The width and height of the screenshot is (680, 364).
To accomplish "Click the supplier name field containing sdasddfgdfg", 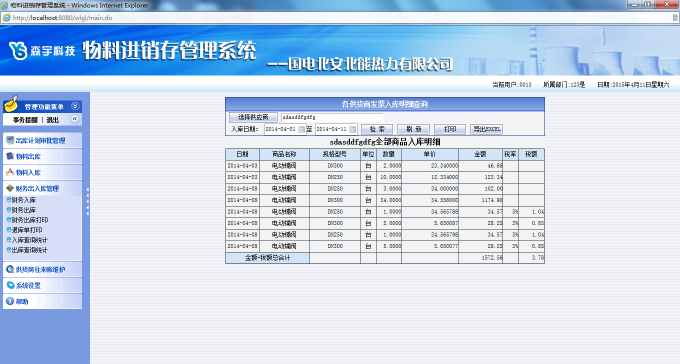I will (332, 118).
